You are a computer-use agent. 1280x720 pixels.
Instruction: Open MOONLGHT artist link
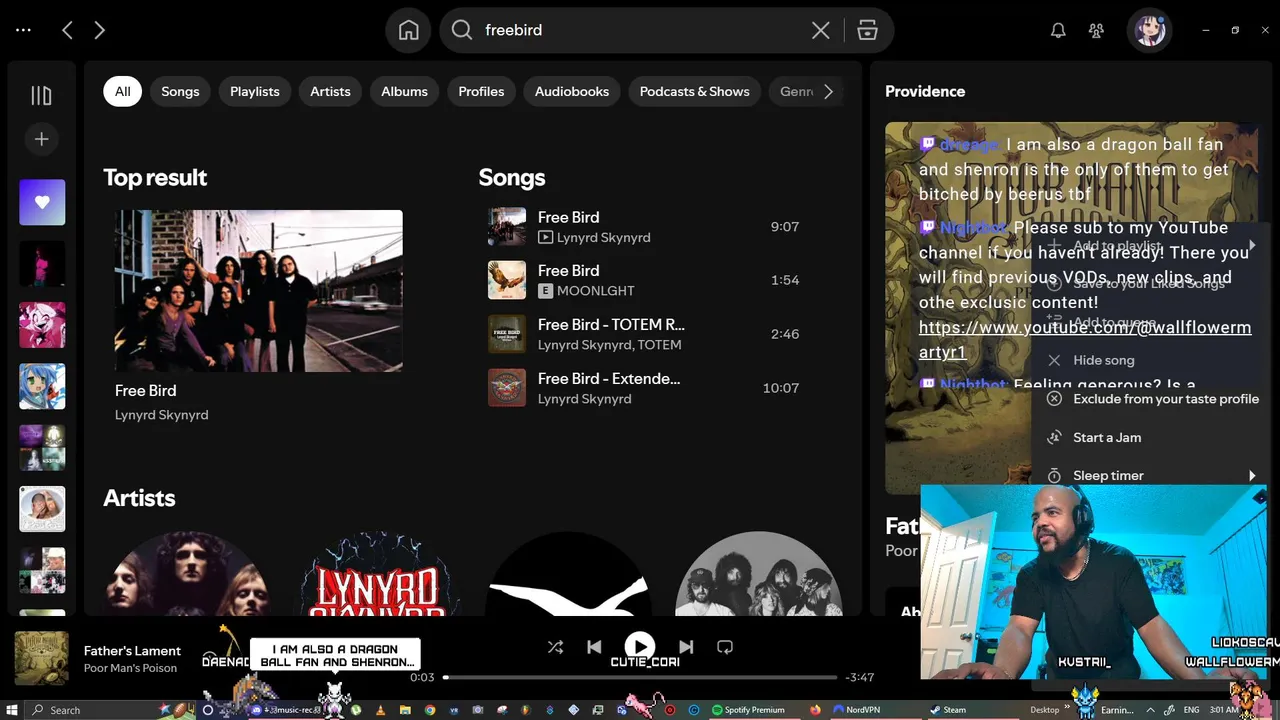pos(596,291)
